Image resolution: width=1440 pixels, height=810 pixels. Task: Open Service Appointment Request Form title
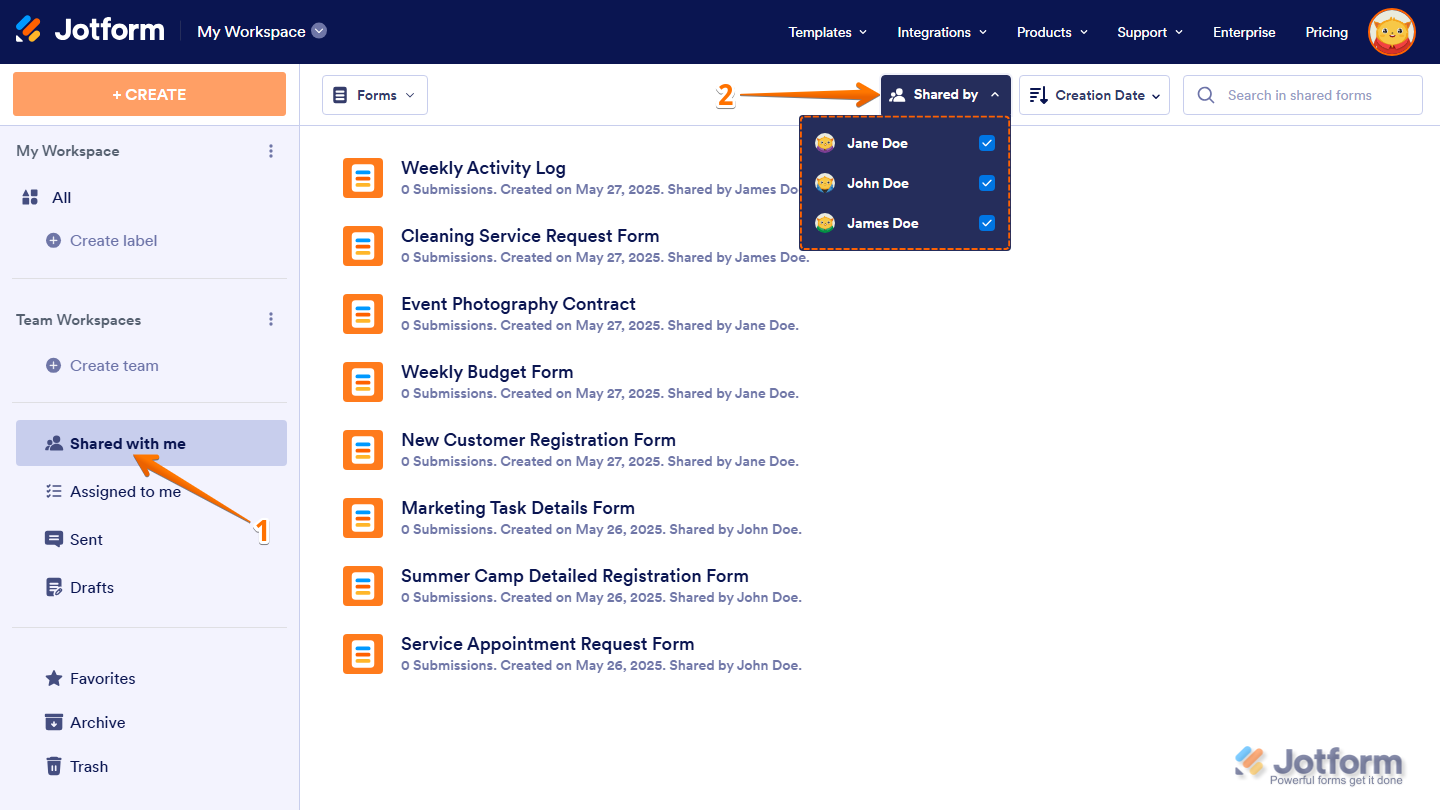[x=548, y=644]
